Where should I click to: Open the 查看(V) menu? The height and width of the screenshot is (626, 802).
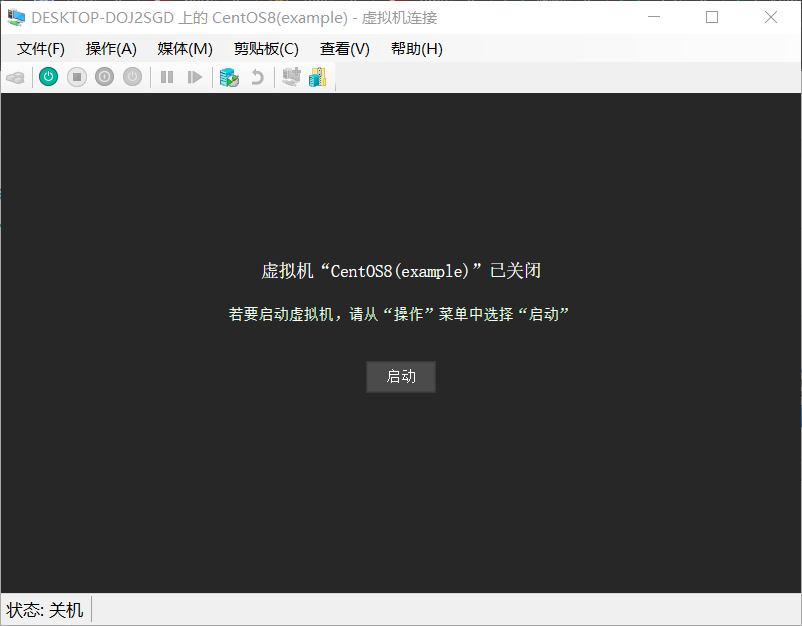click(345, 49)
